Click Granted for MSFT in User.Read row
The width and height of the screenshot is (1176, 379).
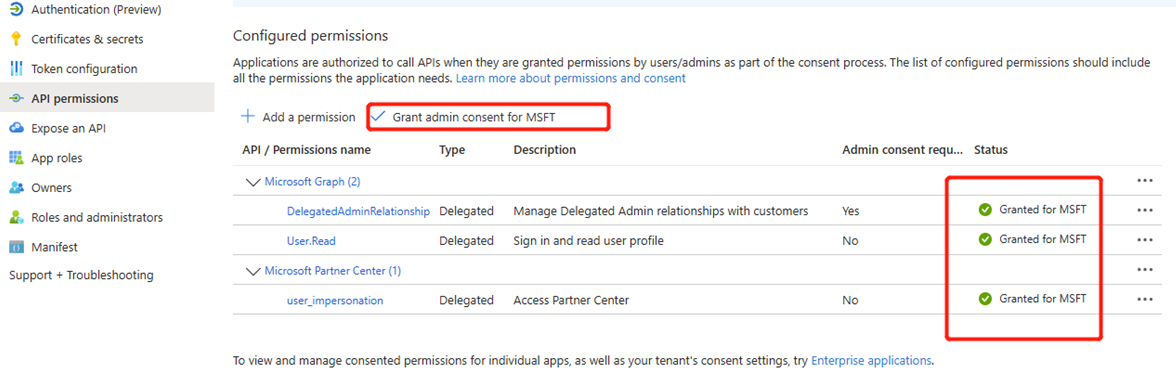pyautogui.click(x=1042, y=239)
